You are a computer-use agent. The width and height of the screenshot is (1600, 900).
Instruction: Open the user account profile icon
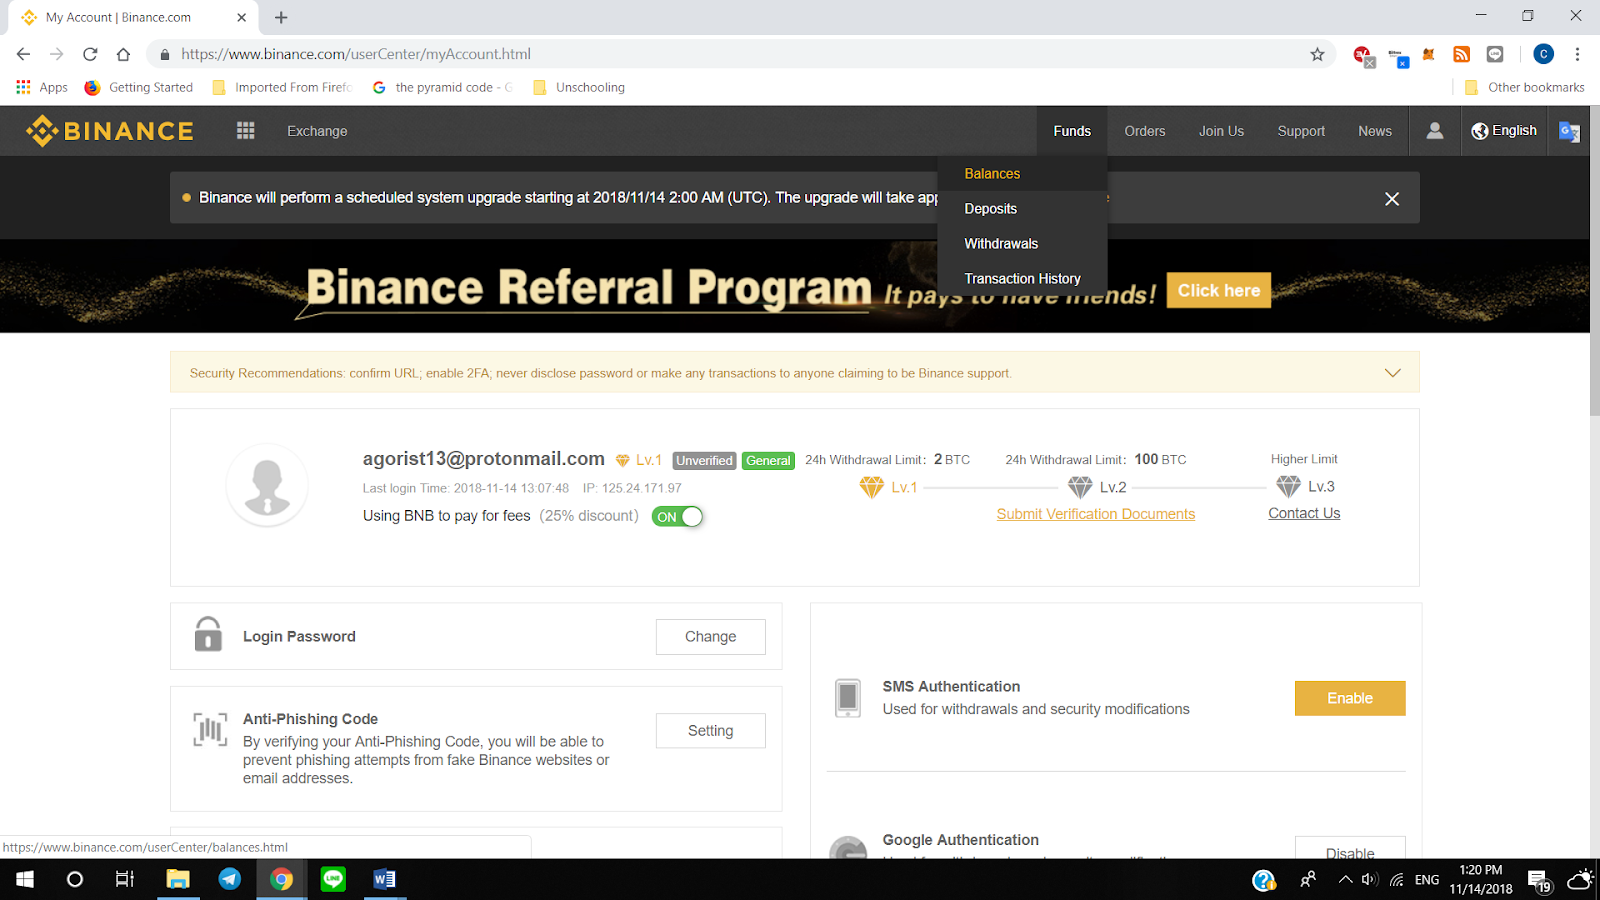(x=1434, y=131)
